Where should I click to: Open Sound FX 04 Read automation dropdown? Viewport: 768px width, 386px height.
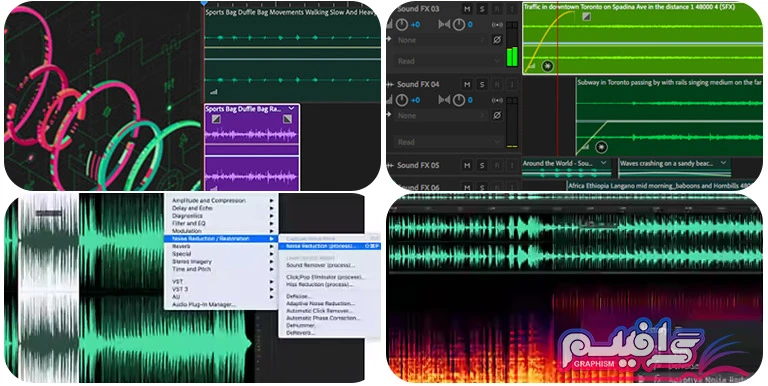pyautogui.click(x=447, y=142)
